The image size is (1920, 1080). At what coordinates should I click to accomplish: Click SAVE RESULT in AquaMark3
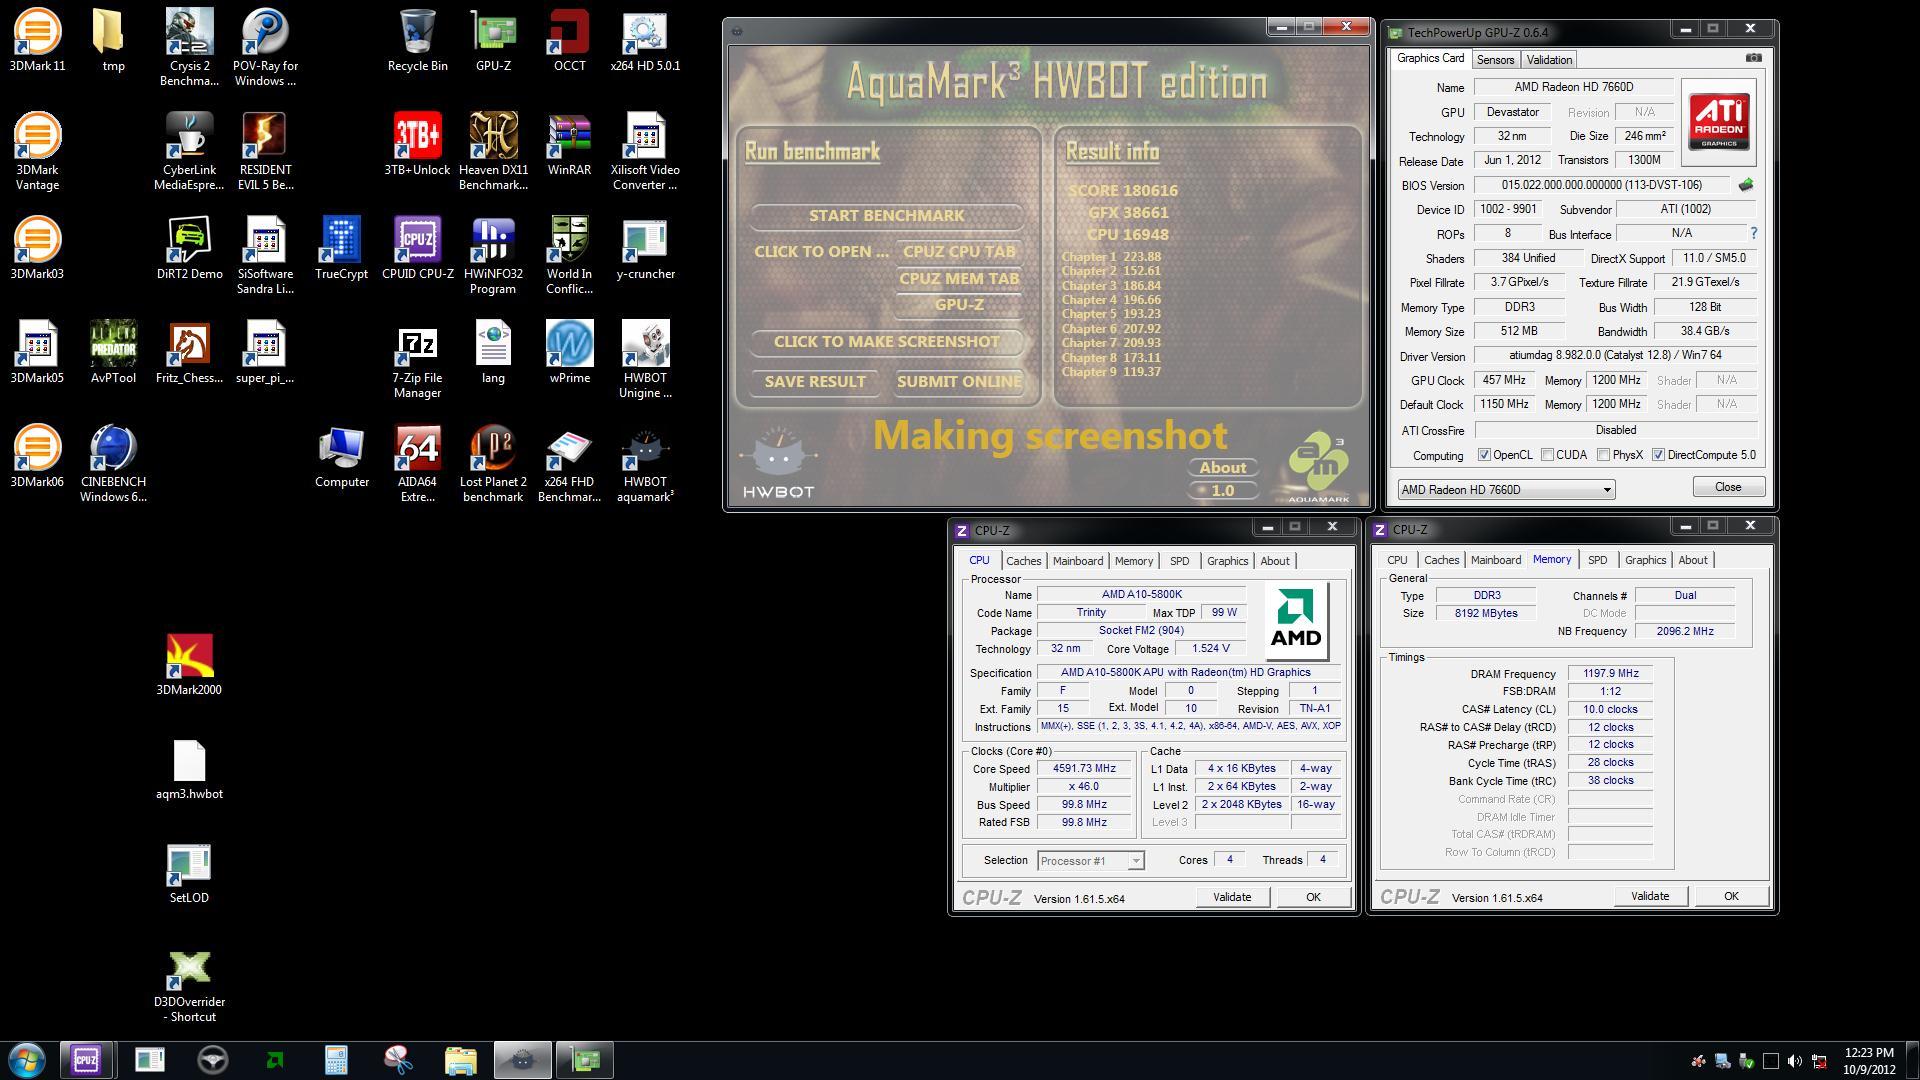coord(815,382)
